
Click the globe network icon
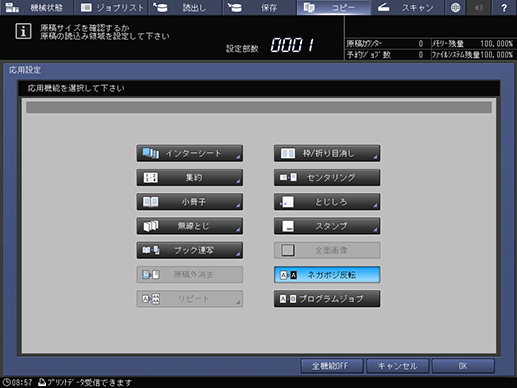click(455, 7)
